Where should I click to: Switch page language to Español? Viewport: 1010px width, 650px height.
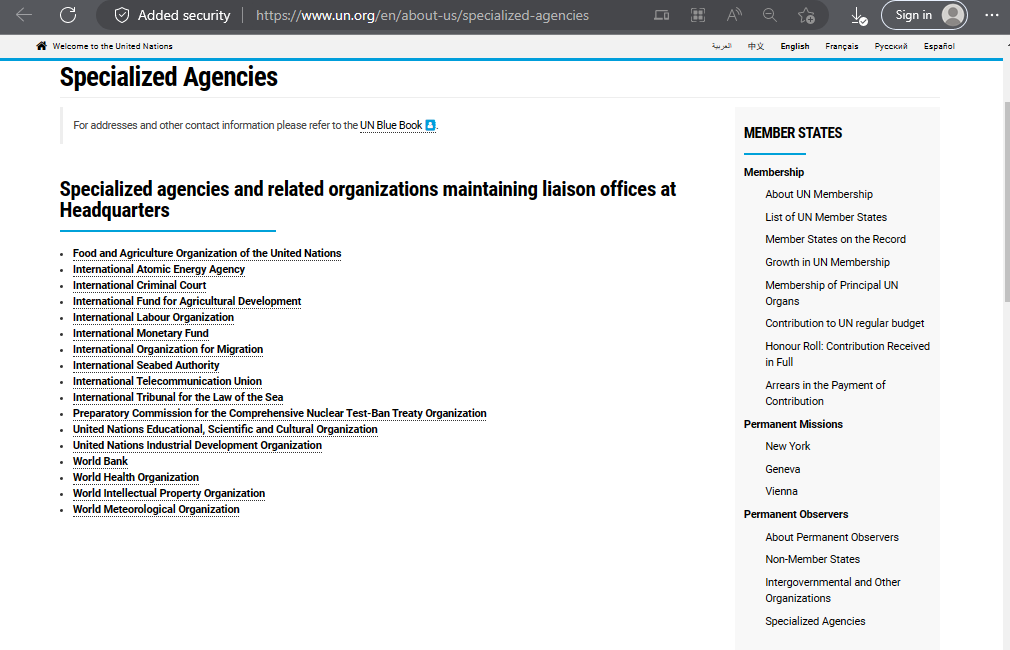[939, 46]
